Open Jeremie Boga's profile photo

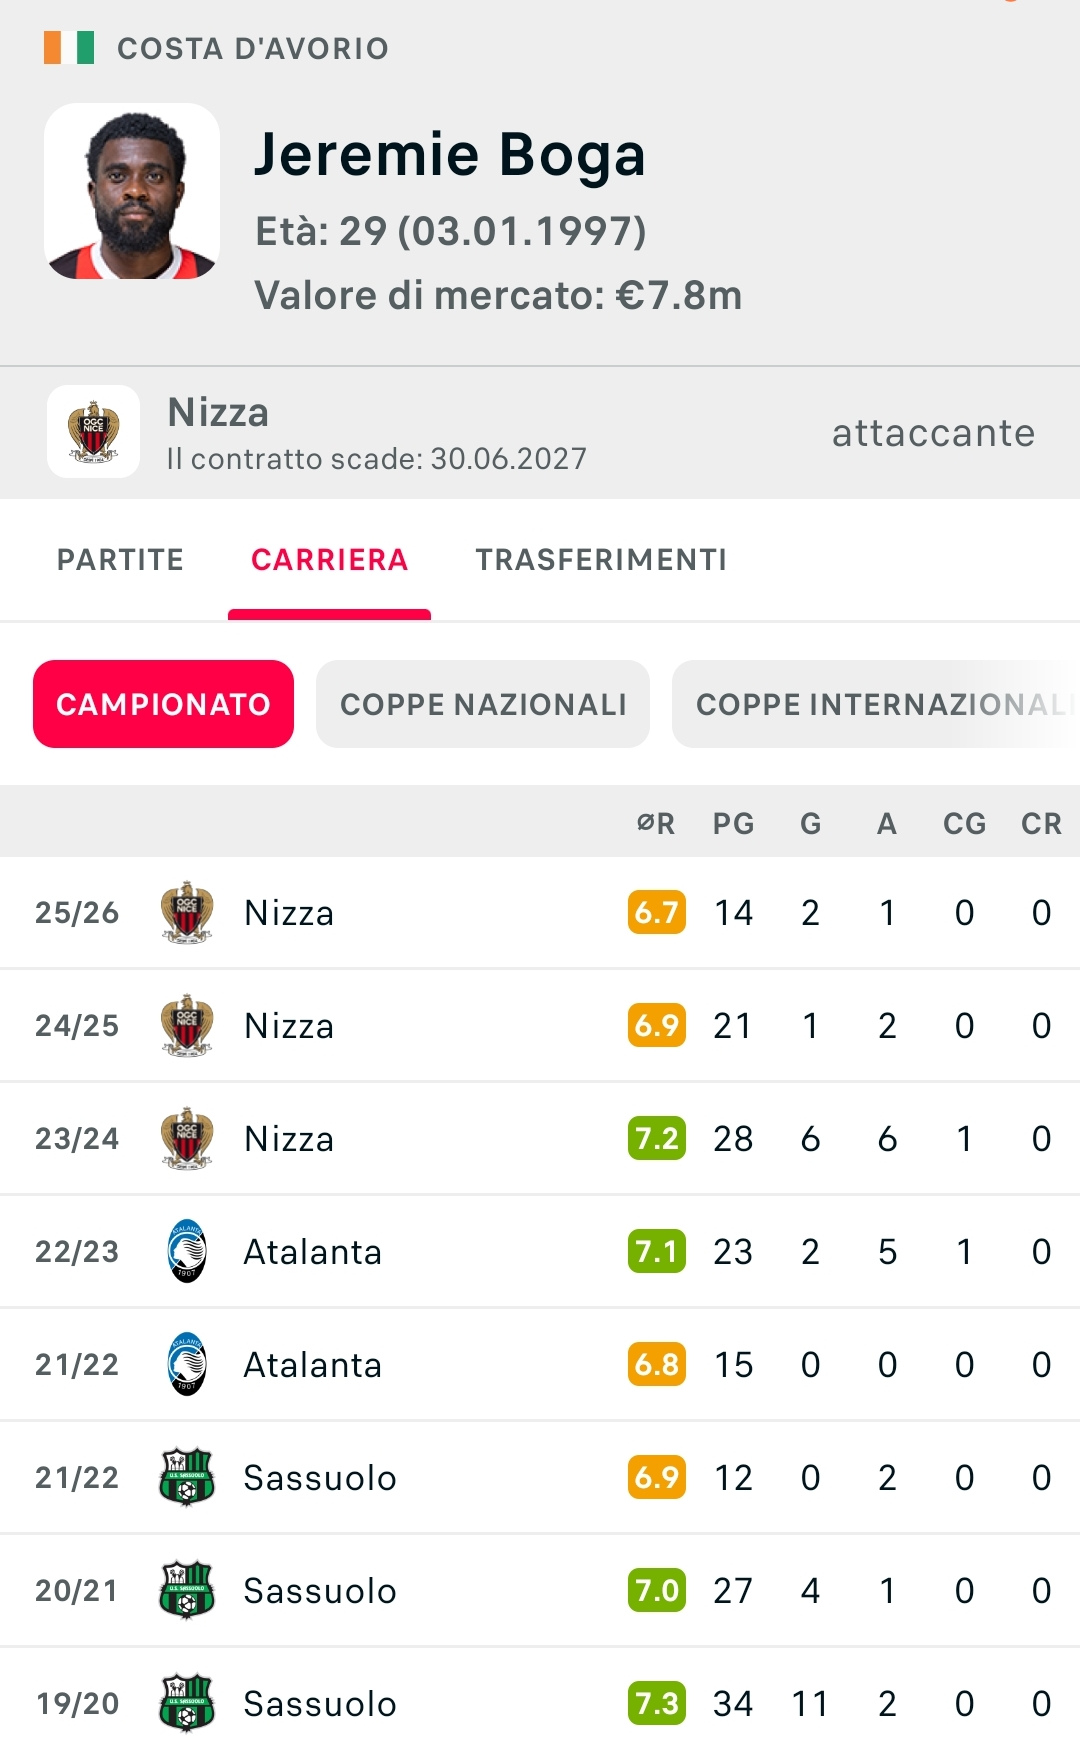pyautogui.click(x=132, y=191)
